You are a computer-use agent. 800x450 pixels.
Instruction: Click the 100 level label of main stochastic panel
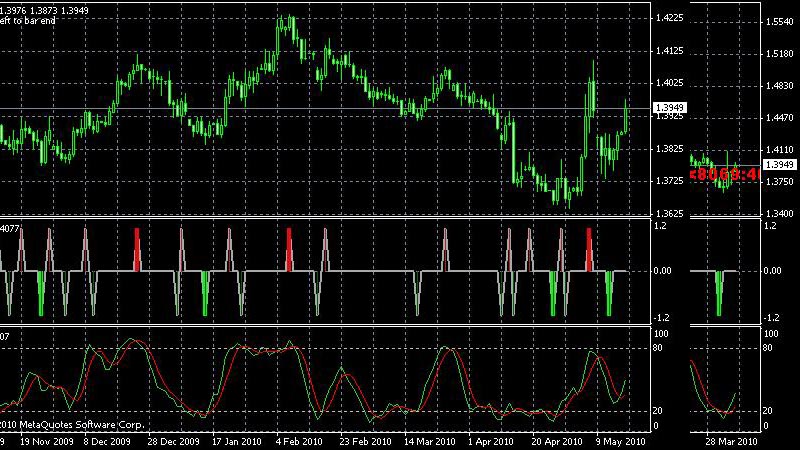click(x=661, y=334)
